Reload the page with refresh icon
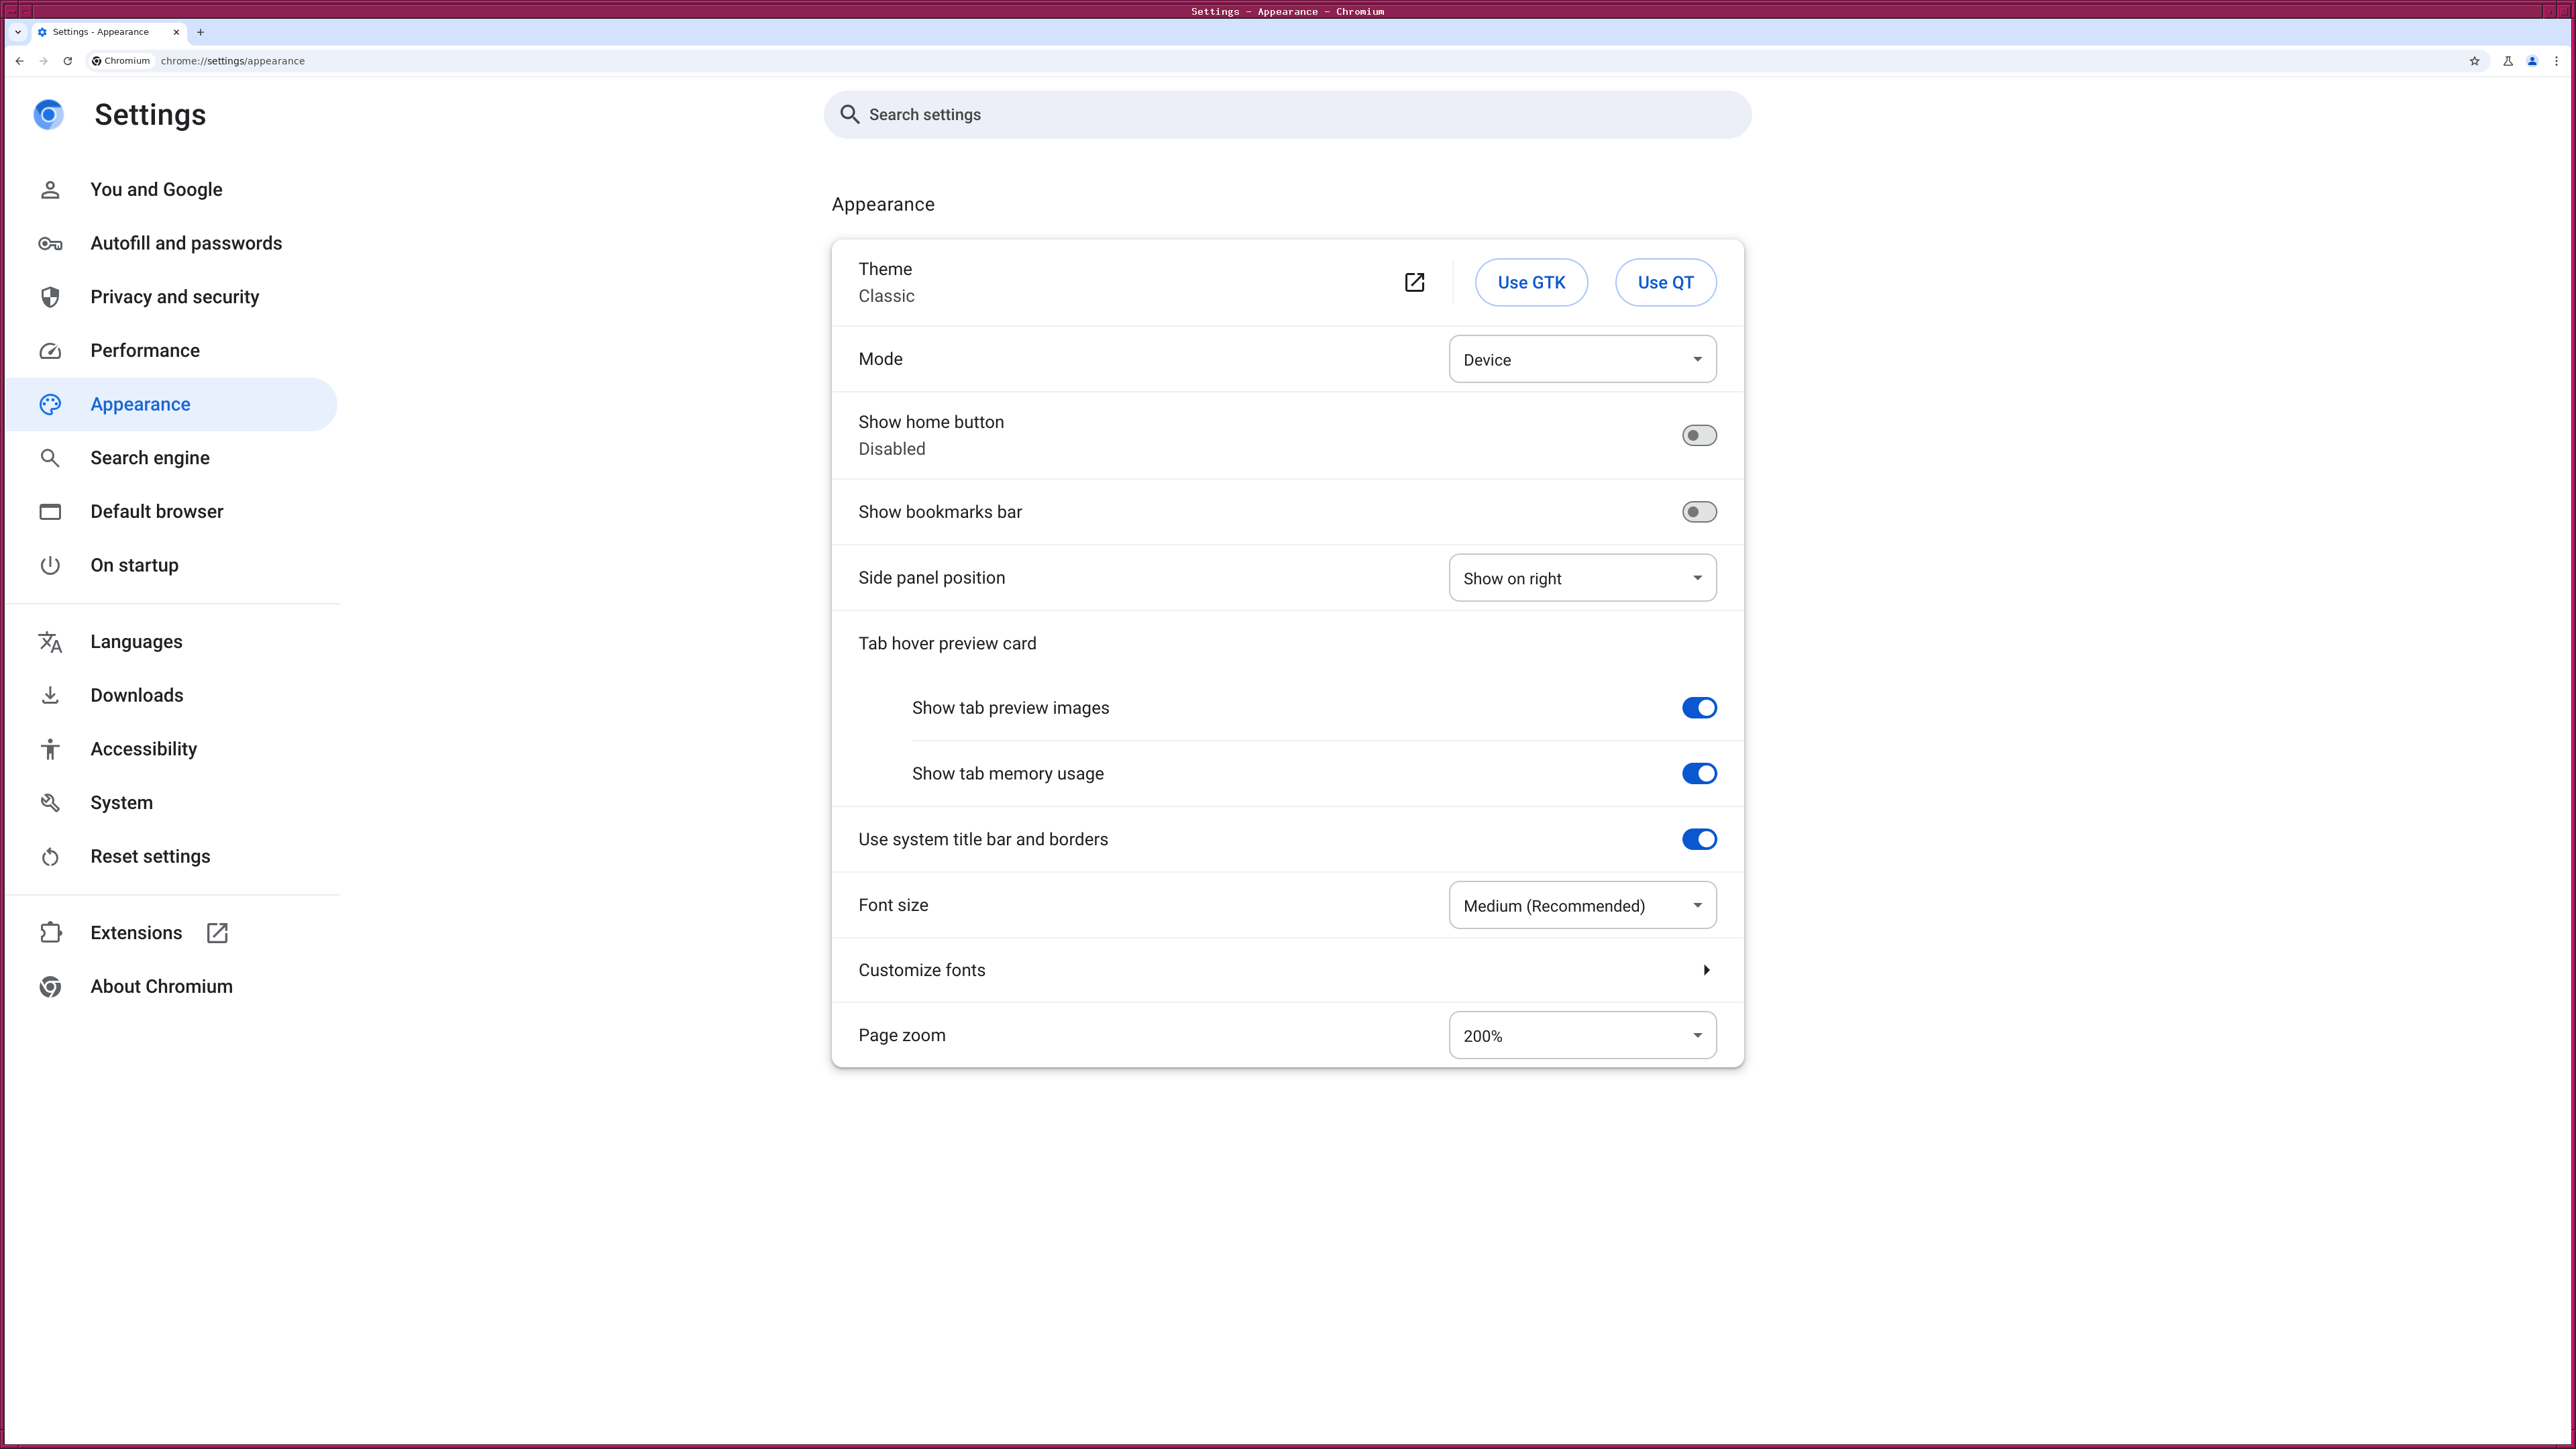Viewport: 2576px width, 1449px height. click(67, 61)
